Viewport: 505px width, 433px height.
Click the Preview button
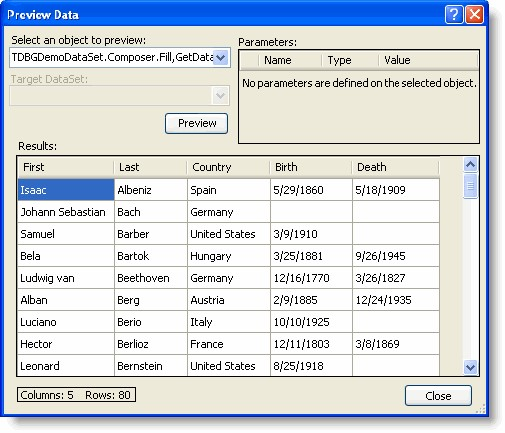click(x=196, y=123)
